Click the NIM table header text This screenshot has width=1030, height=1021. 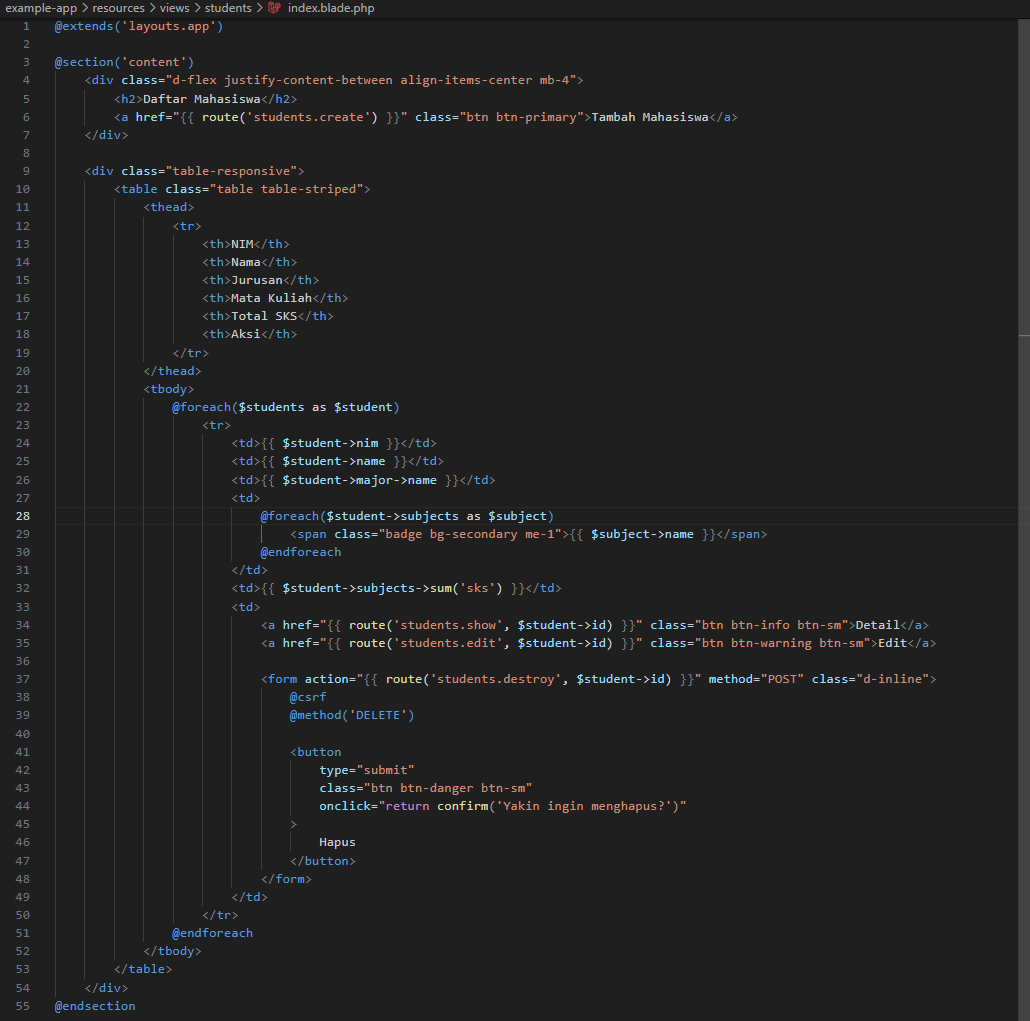tap(242, 244)
